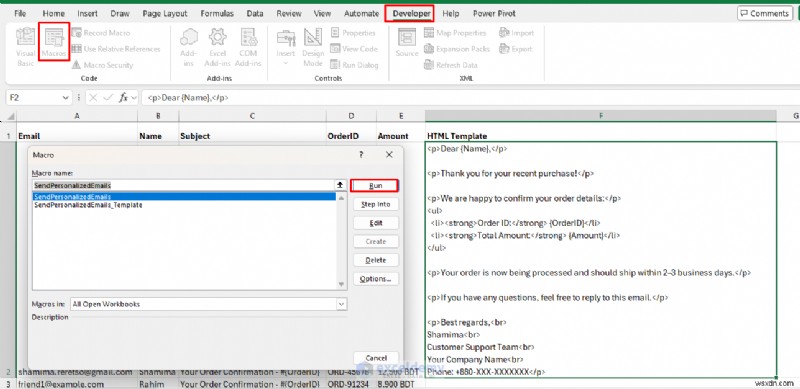Open Macro Security settings
Screen dimensions: 800x389
click(x=103, y=65)
